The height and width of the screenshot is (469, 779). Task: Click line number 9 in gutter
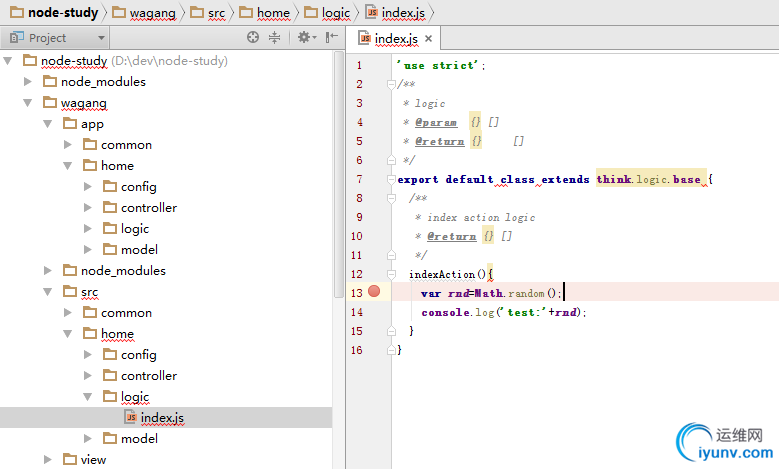coord(359,217)
